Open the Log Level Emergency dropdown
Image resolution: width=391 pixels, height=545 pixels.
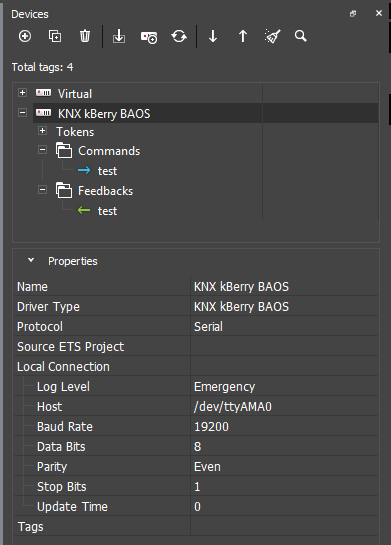coord(284,387)
